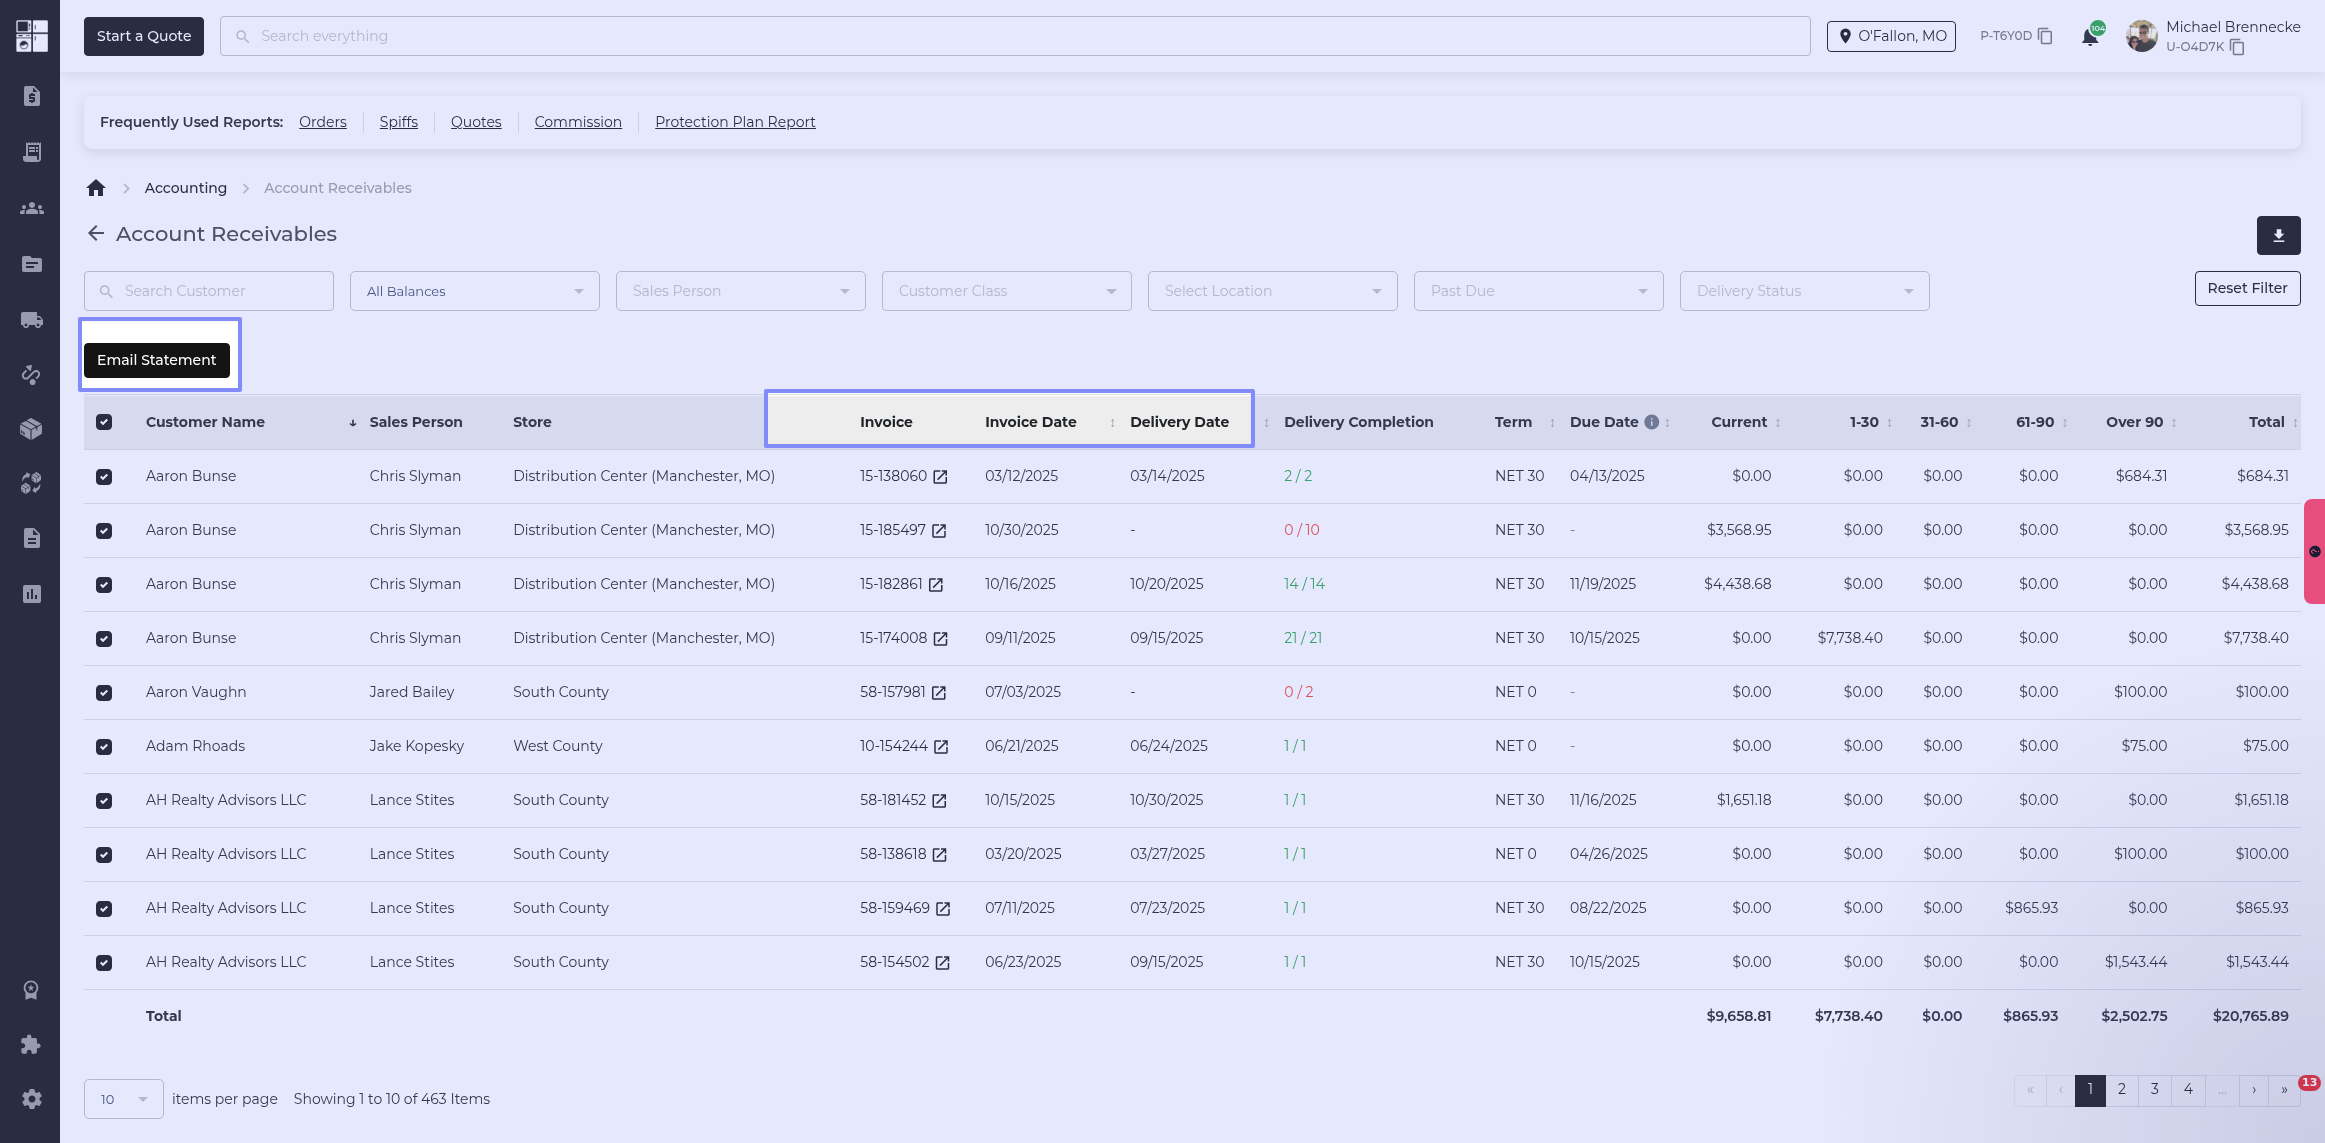Click the home breadcrumb icon
Viewport: 2325px width, 1143px height.
tap(96, 188)
